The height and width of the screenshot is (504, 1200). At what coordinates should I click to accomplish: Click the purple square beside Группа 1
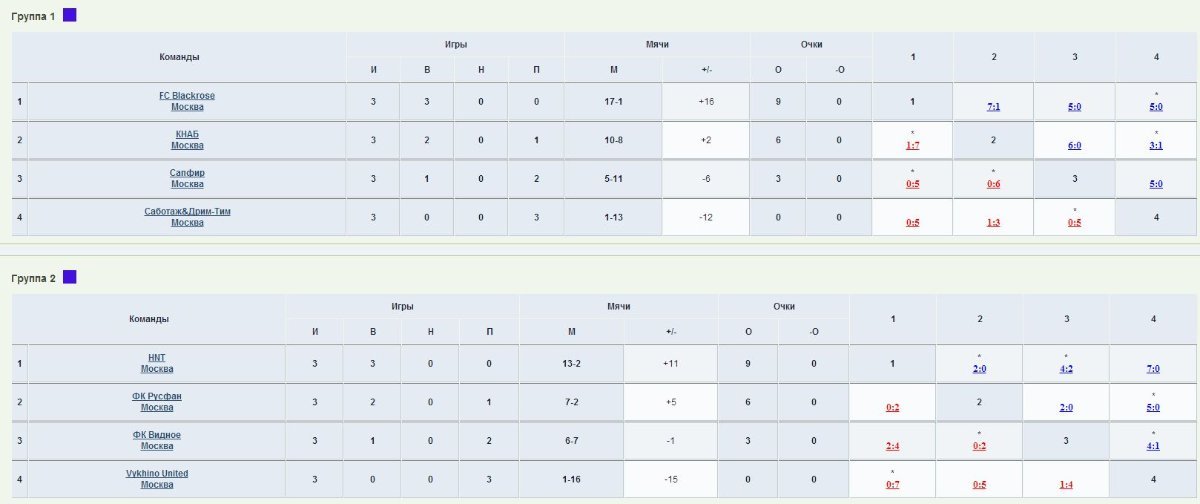tap(70, 15)
